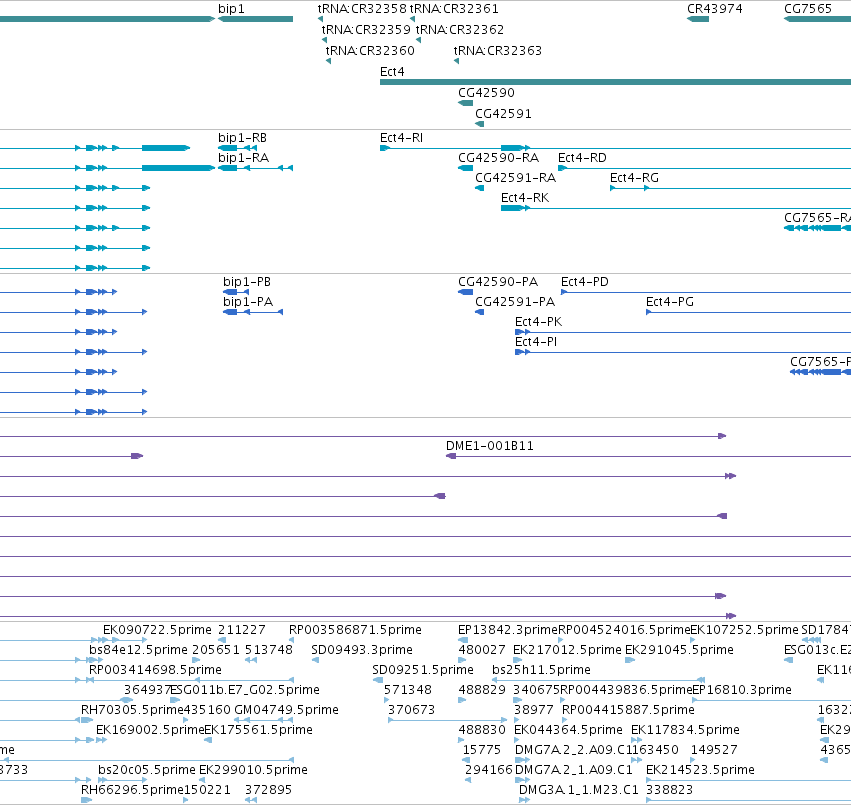Click the CG7565 gene label

[808, 9]
